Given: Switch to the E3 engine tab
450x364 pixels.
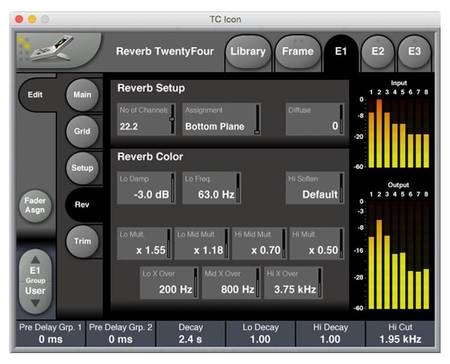Looking at the screenshot, I should click(x=414, y=52).
